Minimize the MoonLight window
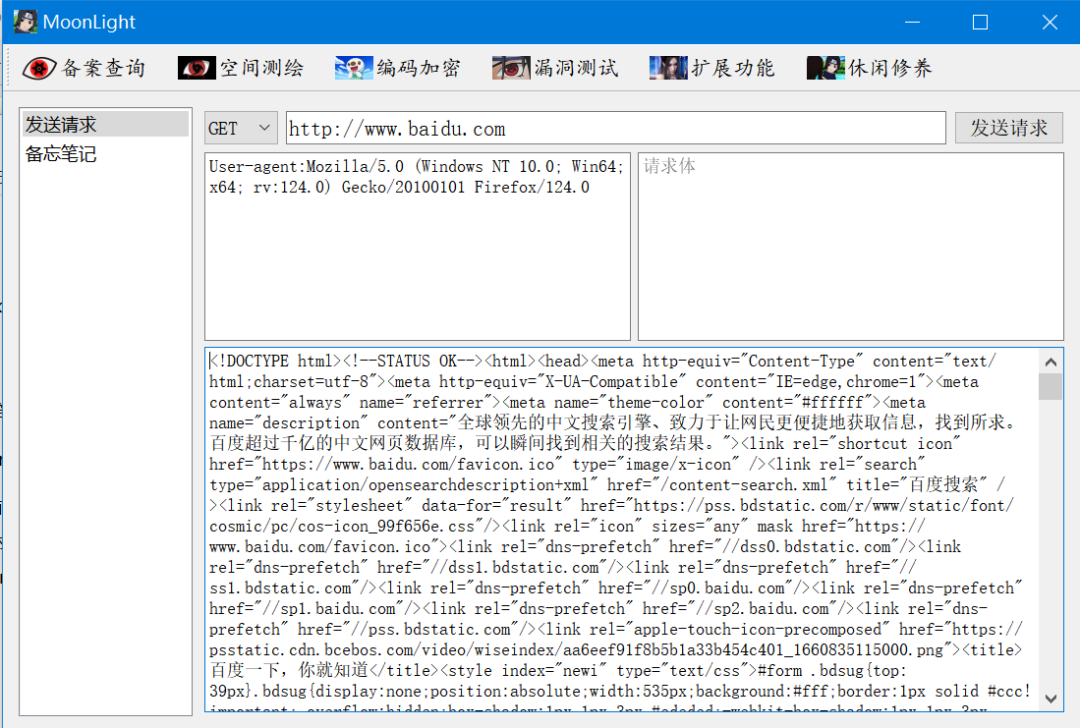The width and height of the screenshot is (1080, 728). click(x=913, y=22)
